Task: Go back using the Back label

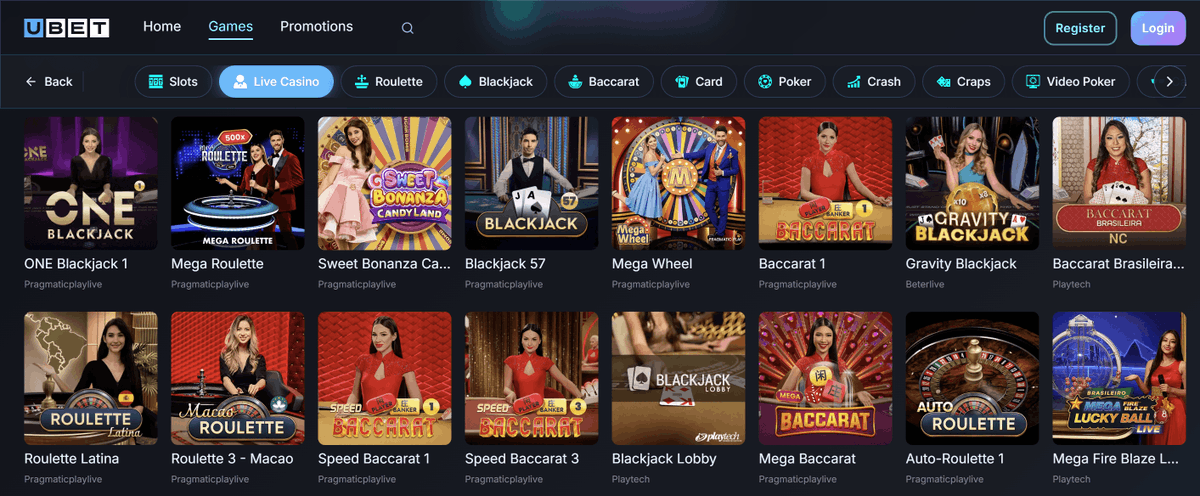Action: [58, 82]
